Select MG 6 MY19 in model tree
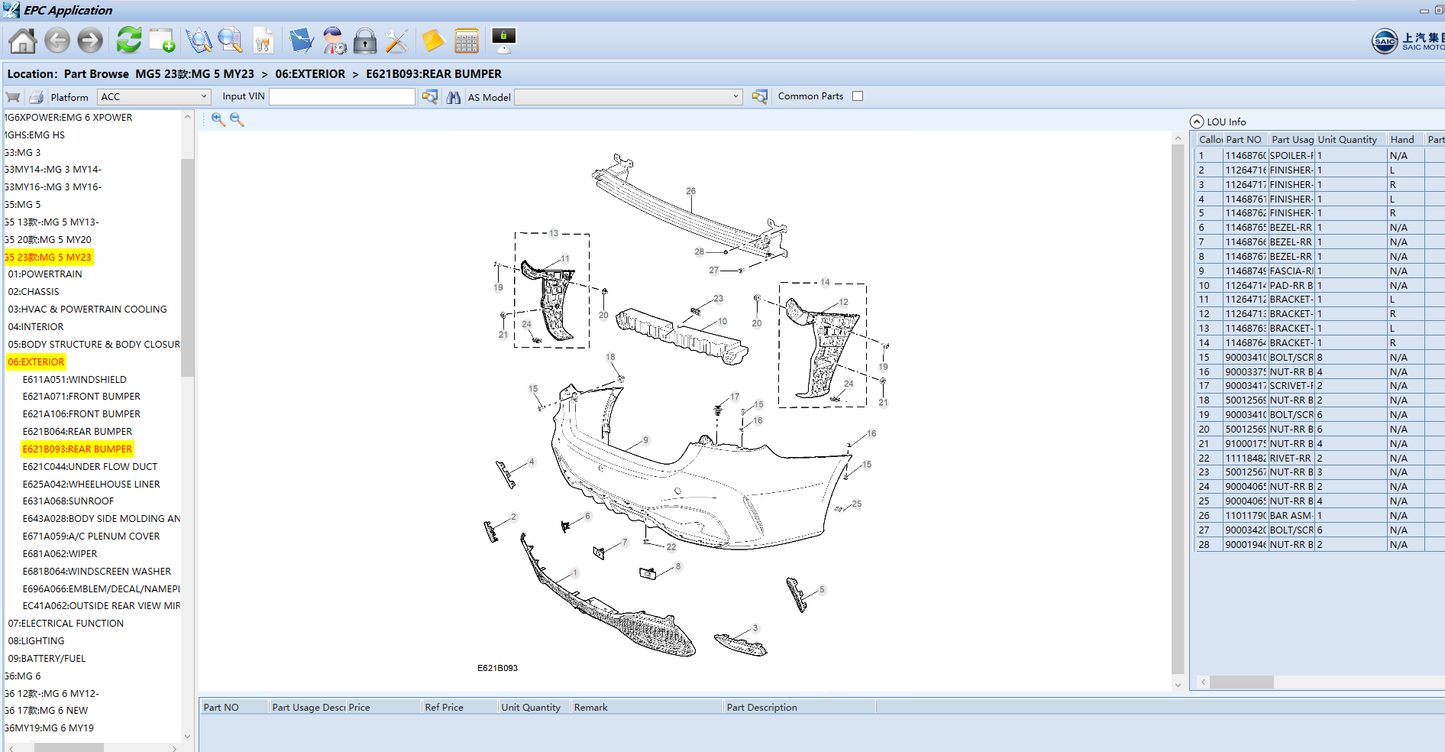 (x=49, y=728)
